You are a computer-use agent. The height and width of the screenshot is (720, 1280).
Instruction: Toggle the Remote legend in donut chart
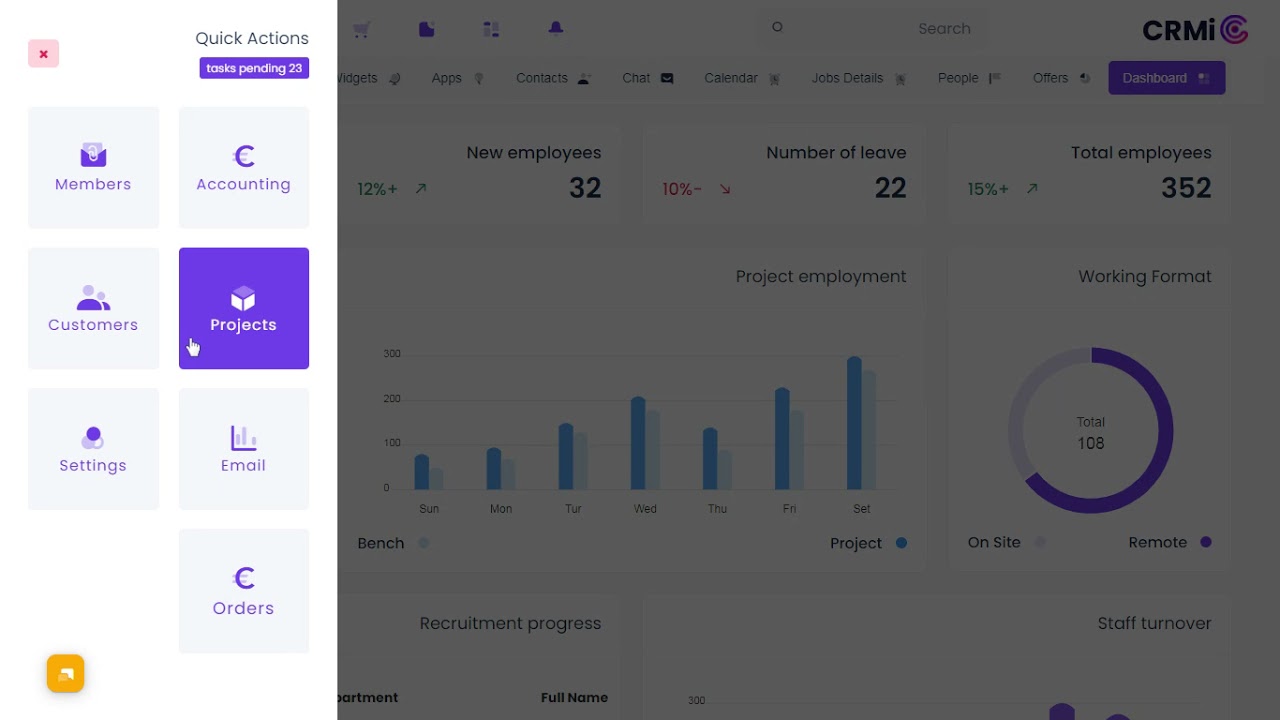[x=1170, y=542]
